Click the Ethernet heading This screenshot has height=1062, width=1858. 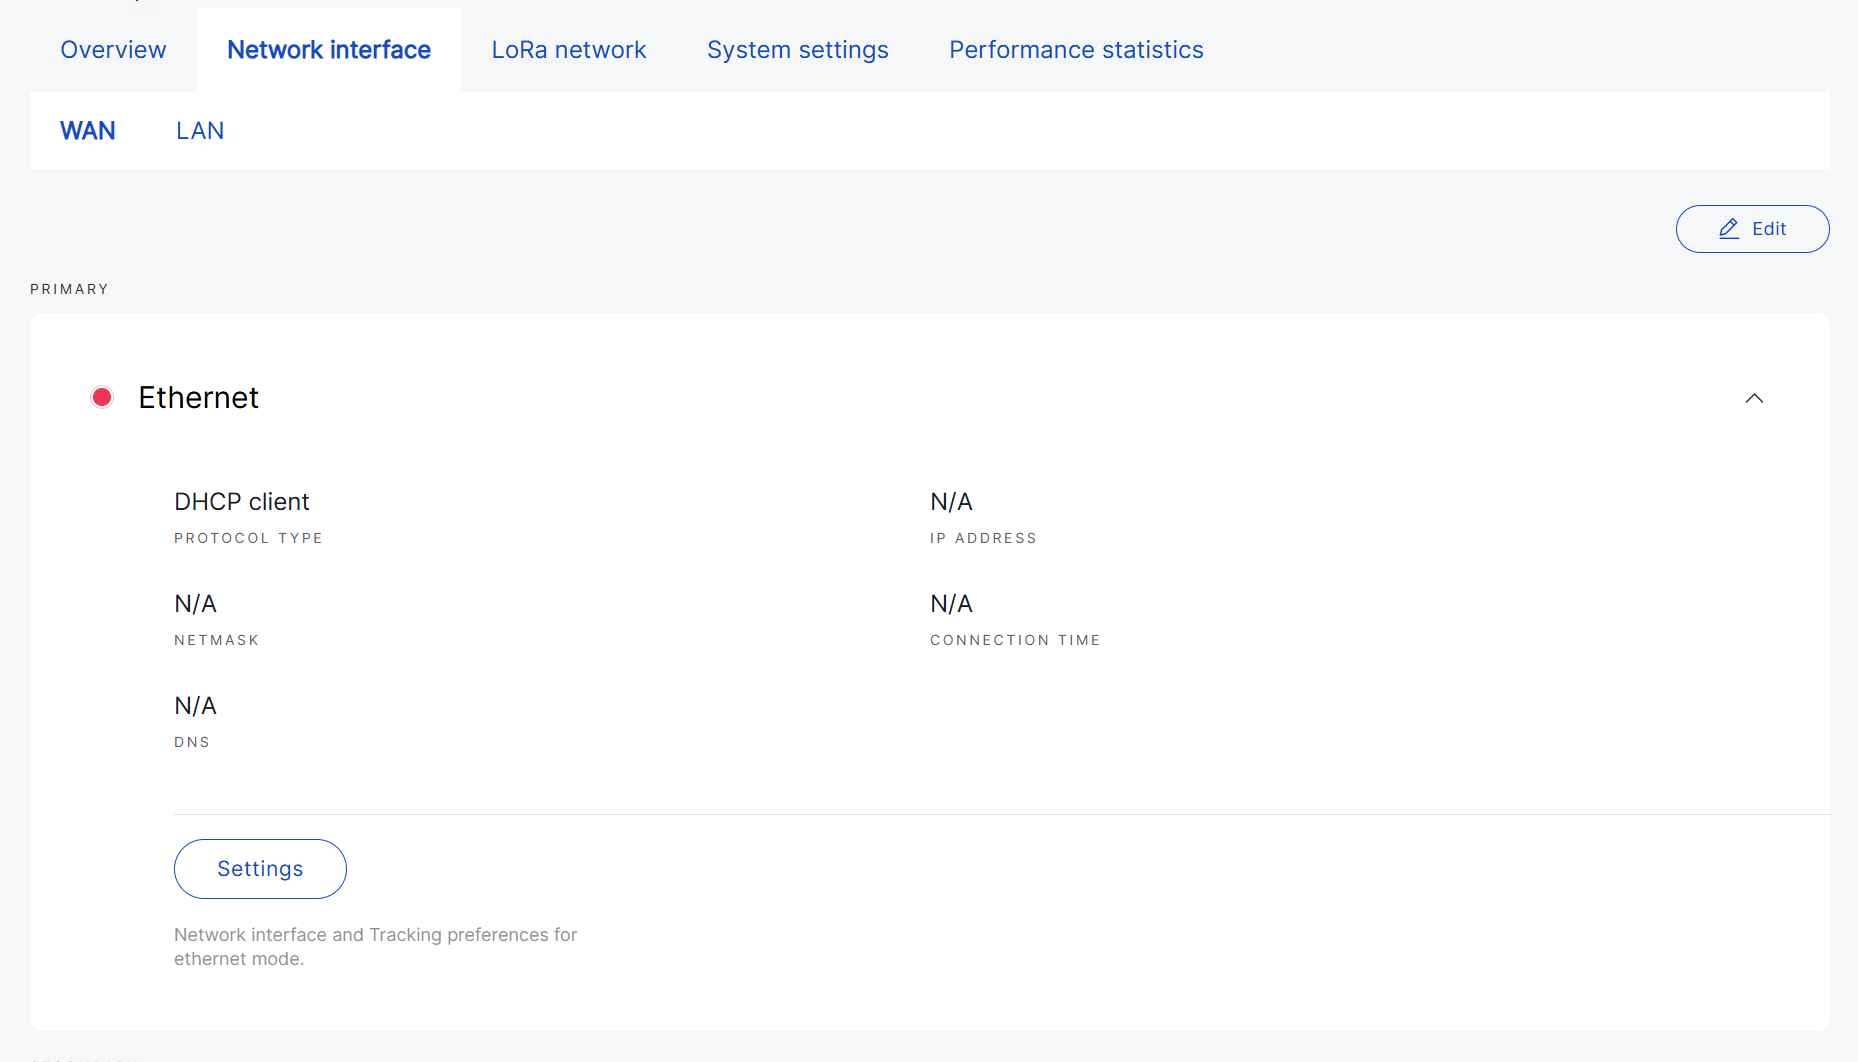click(x=198, y=398)
